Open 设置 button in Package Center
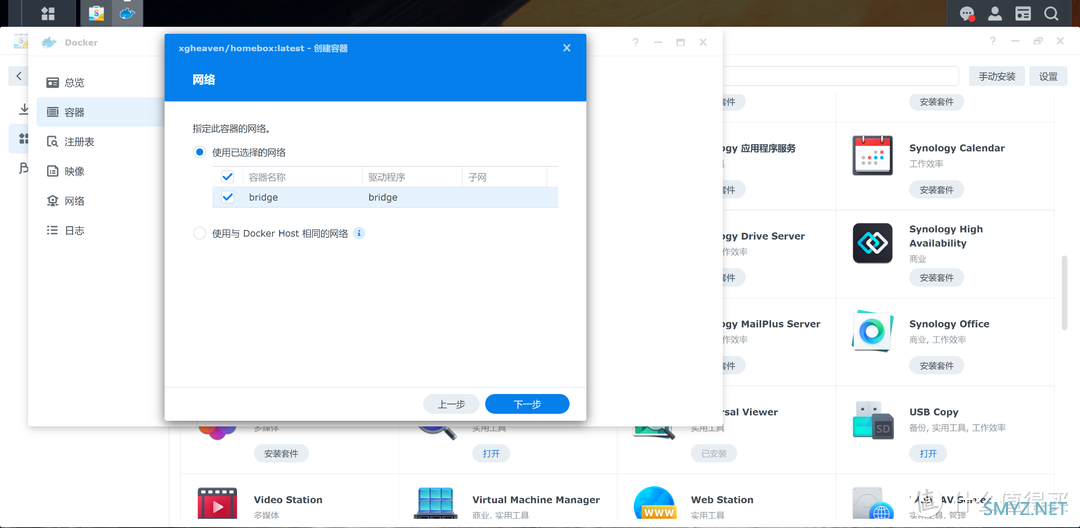This screenshot has width=1080, height=528. (1048, 76)
